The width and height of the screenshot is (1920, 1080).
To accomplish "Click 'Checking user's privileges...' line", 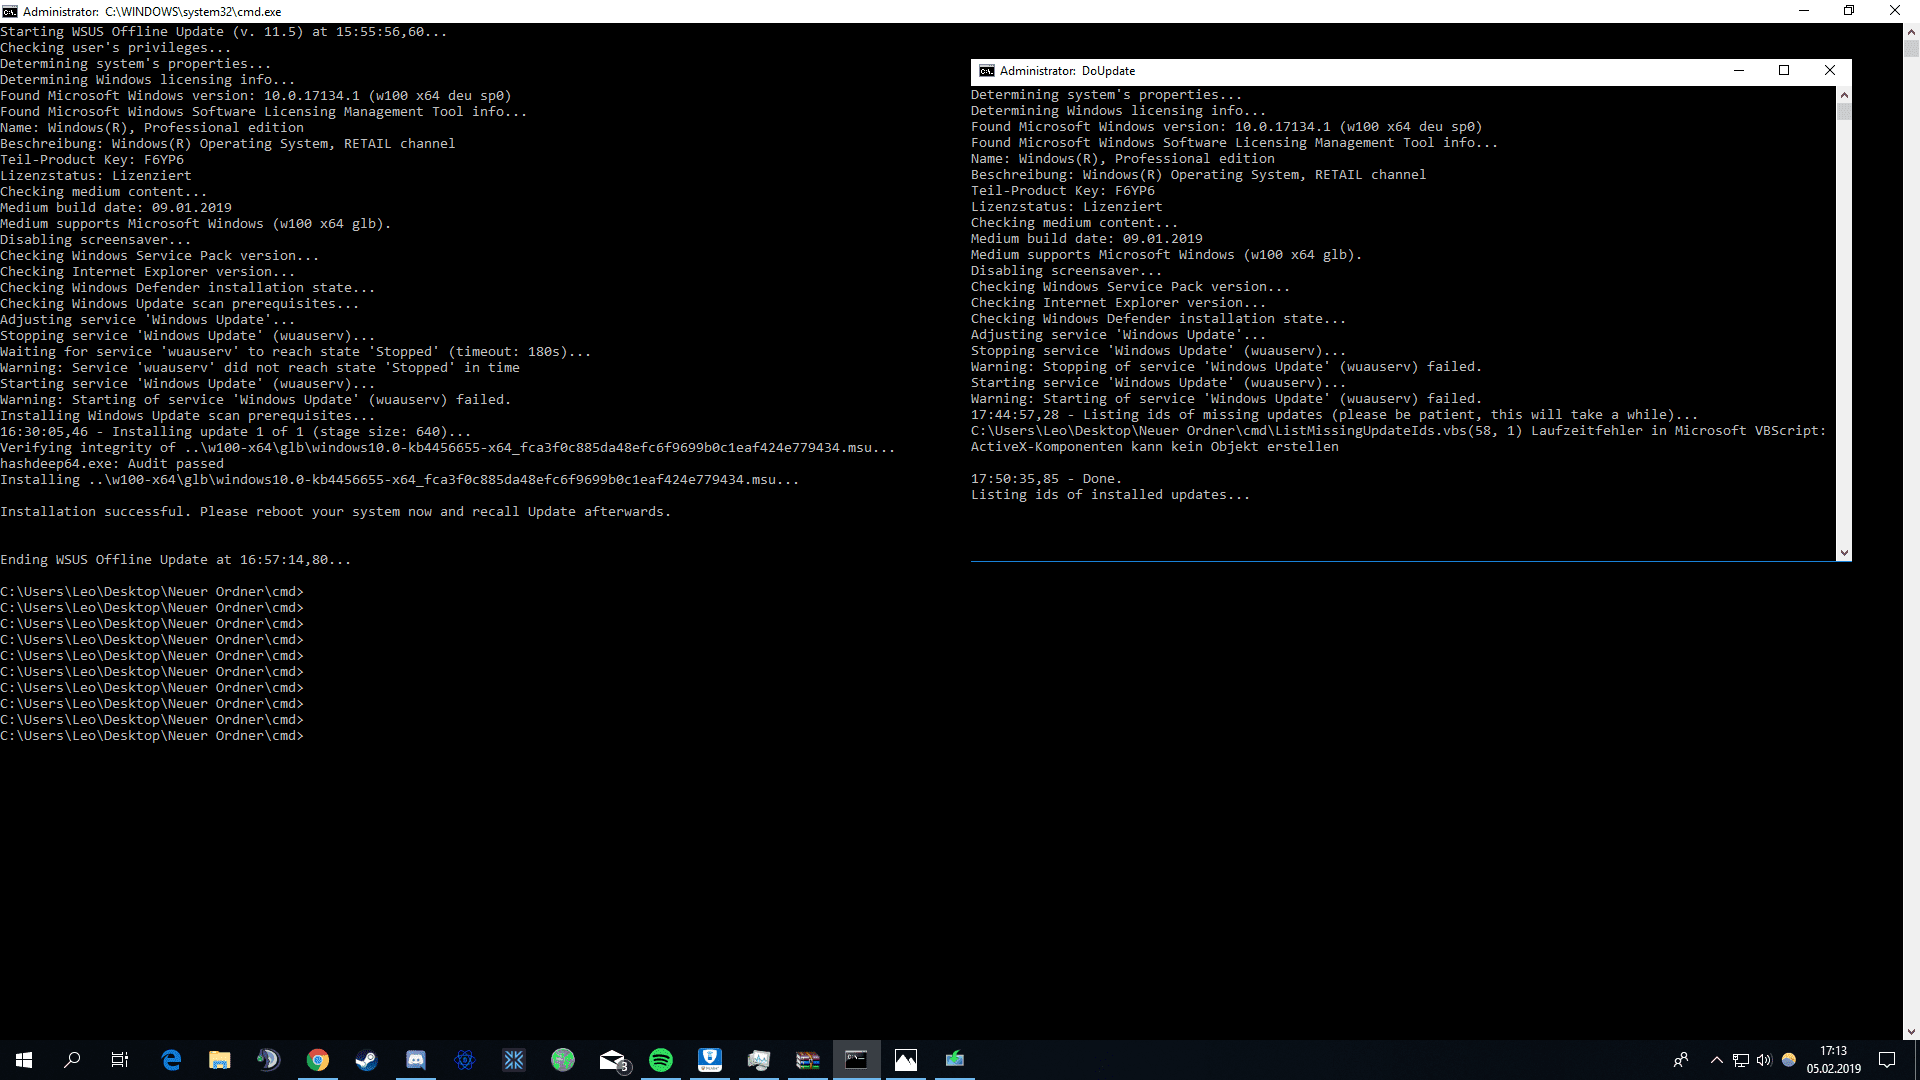I will [x=116, y=48].
